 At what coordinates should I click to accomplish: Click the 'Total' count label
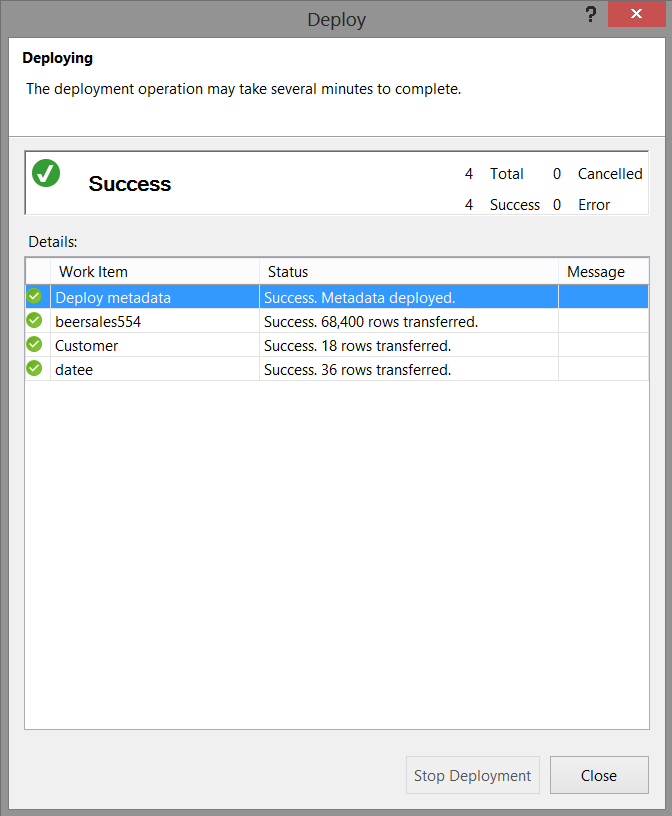506,174
